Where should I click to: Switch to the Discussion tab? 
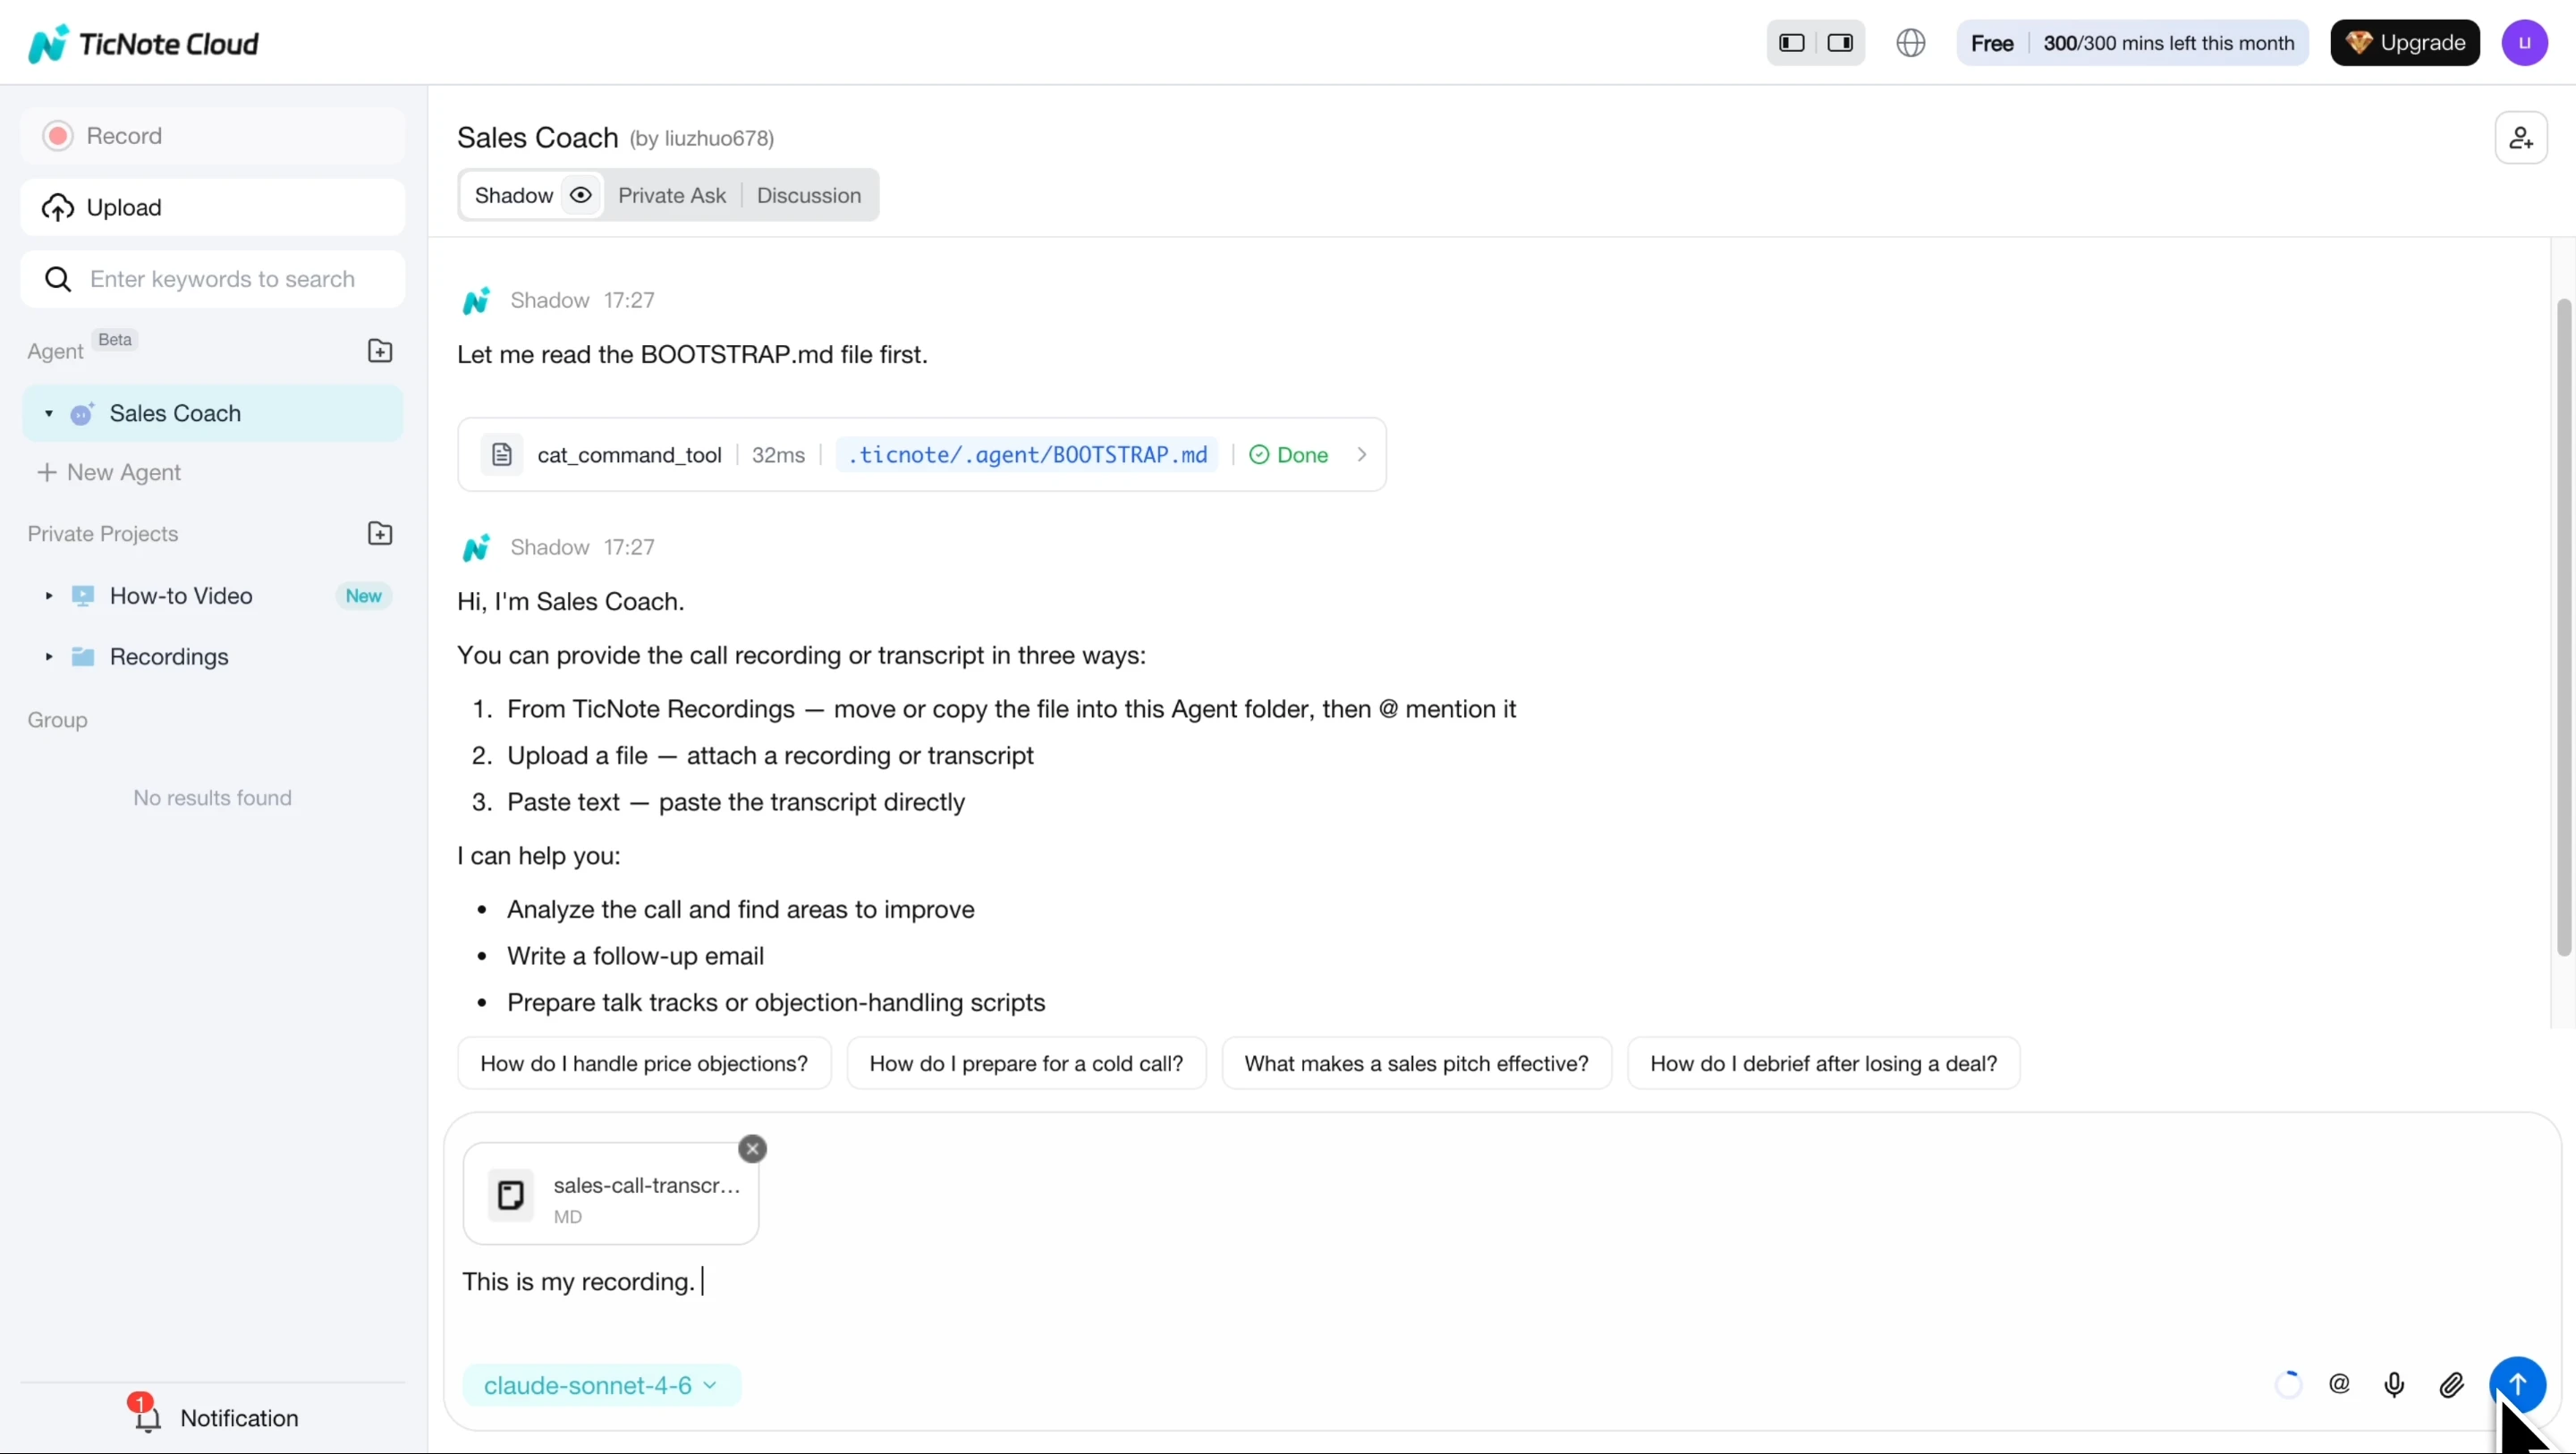point(809,196)
